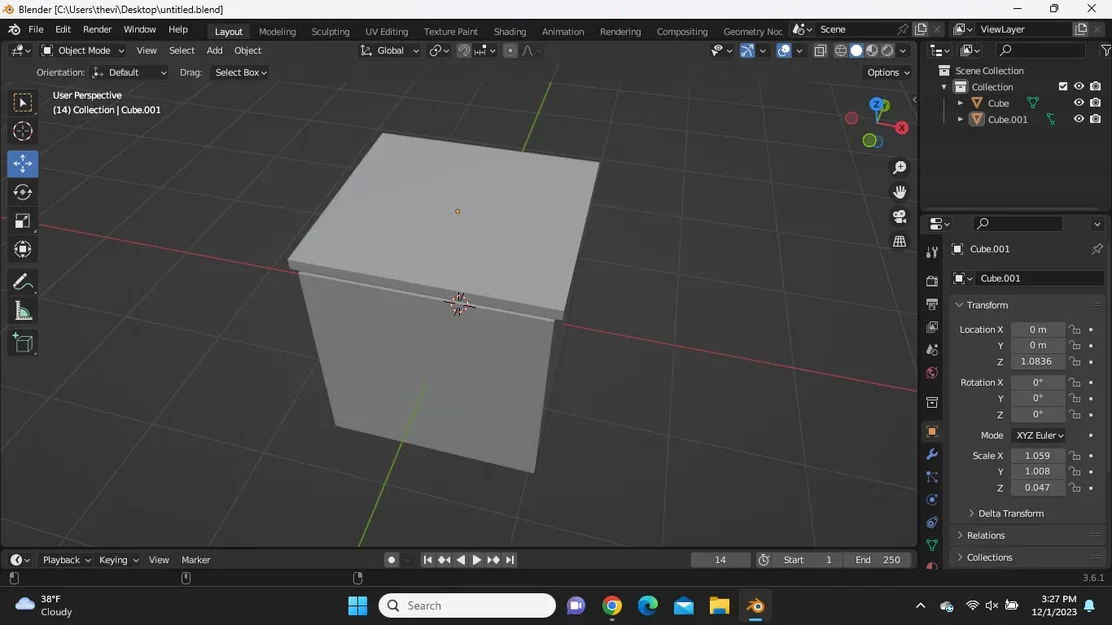
Task: Open the Object Constraints properties tab
Action: 932,523
